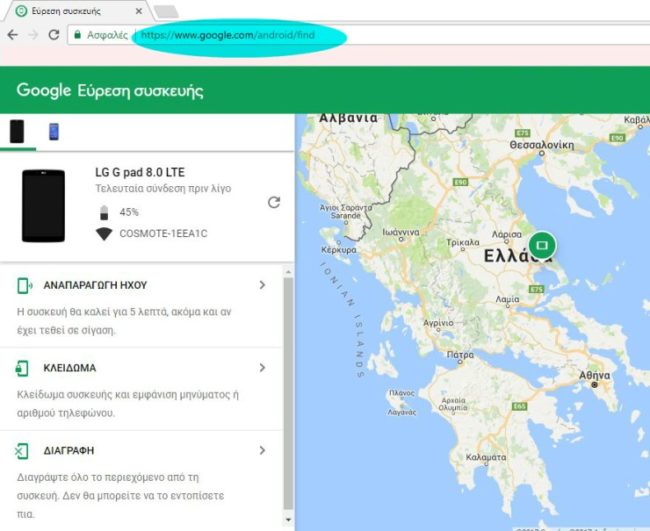Click the lock device icon beside ΚΛΕΙΔΩΜΑ
Viewport: 650px width, 531px height.
tap(23, 368)
